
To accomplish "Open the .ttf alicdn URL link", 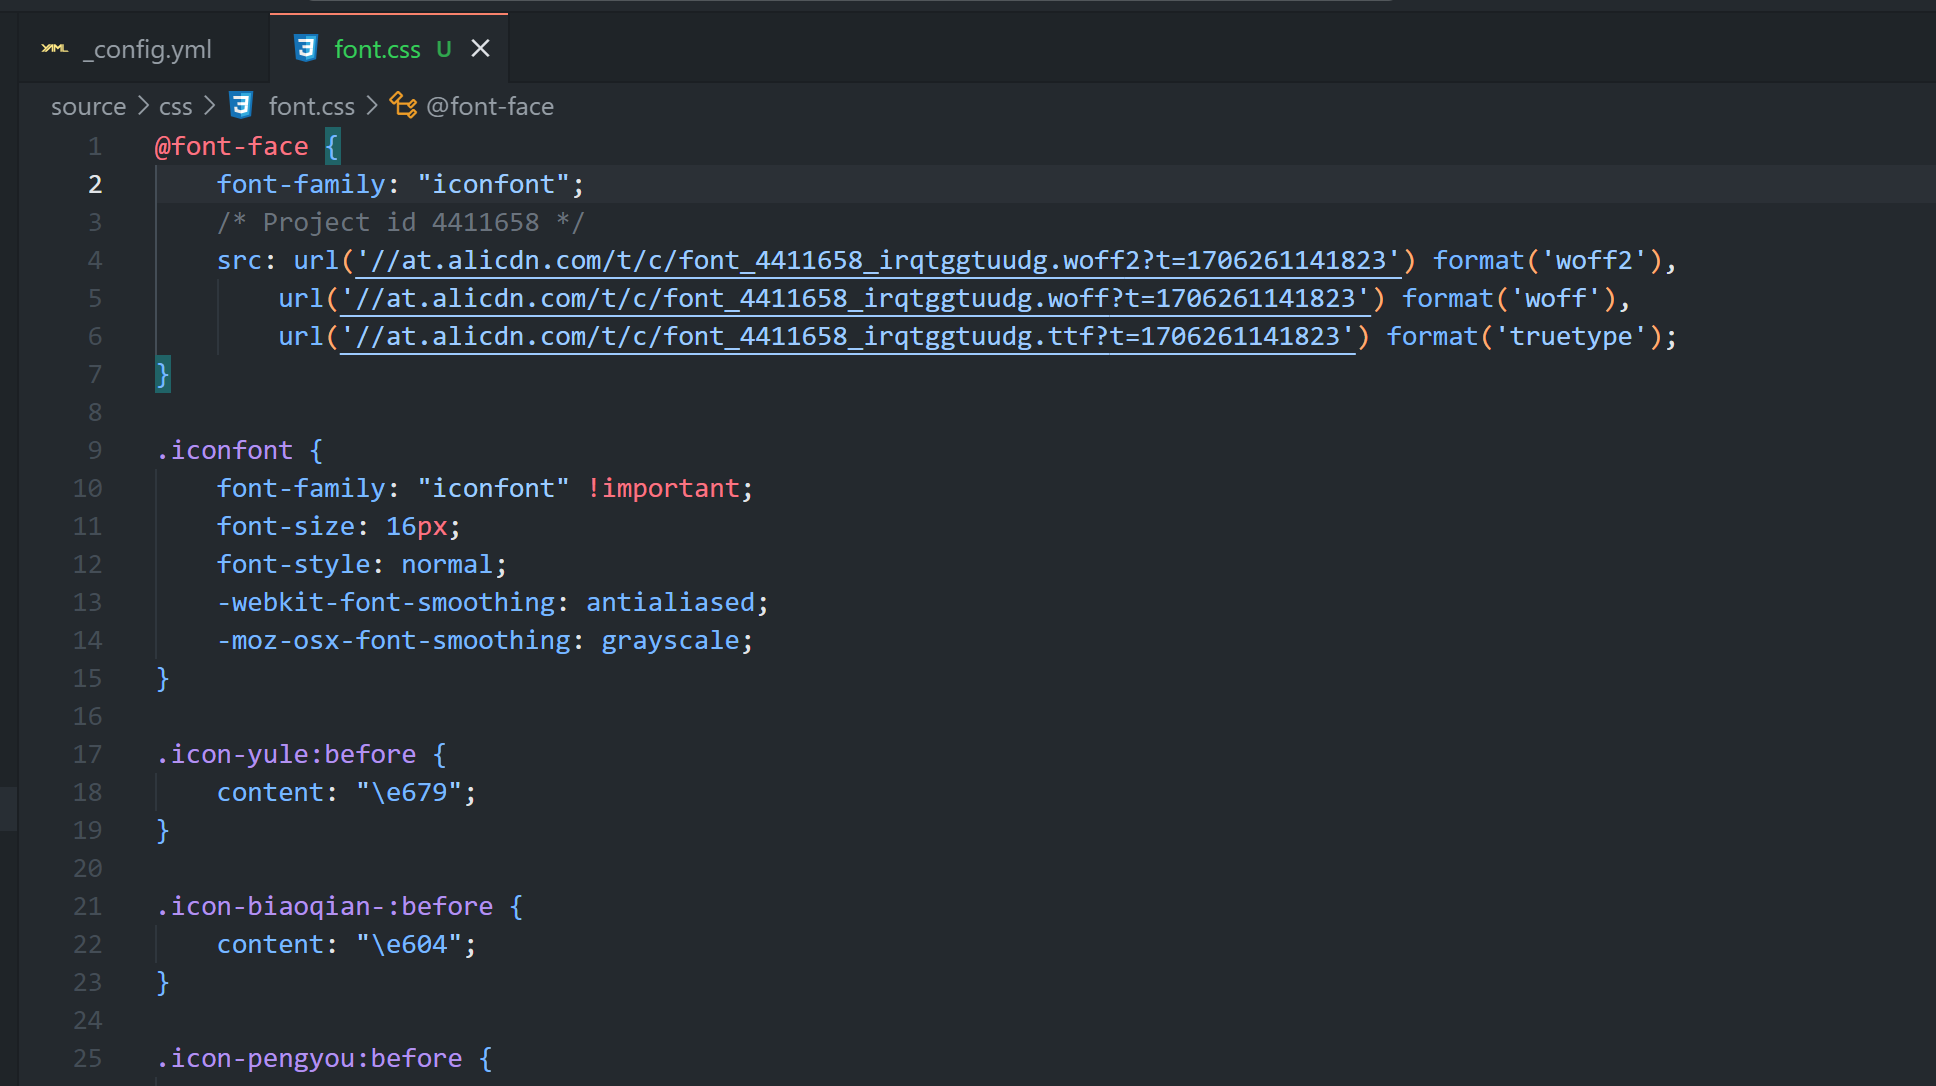I will (x=847, y=336).
